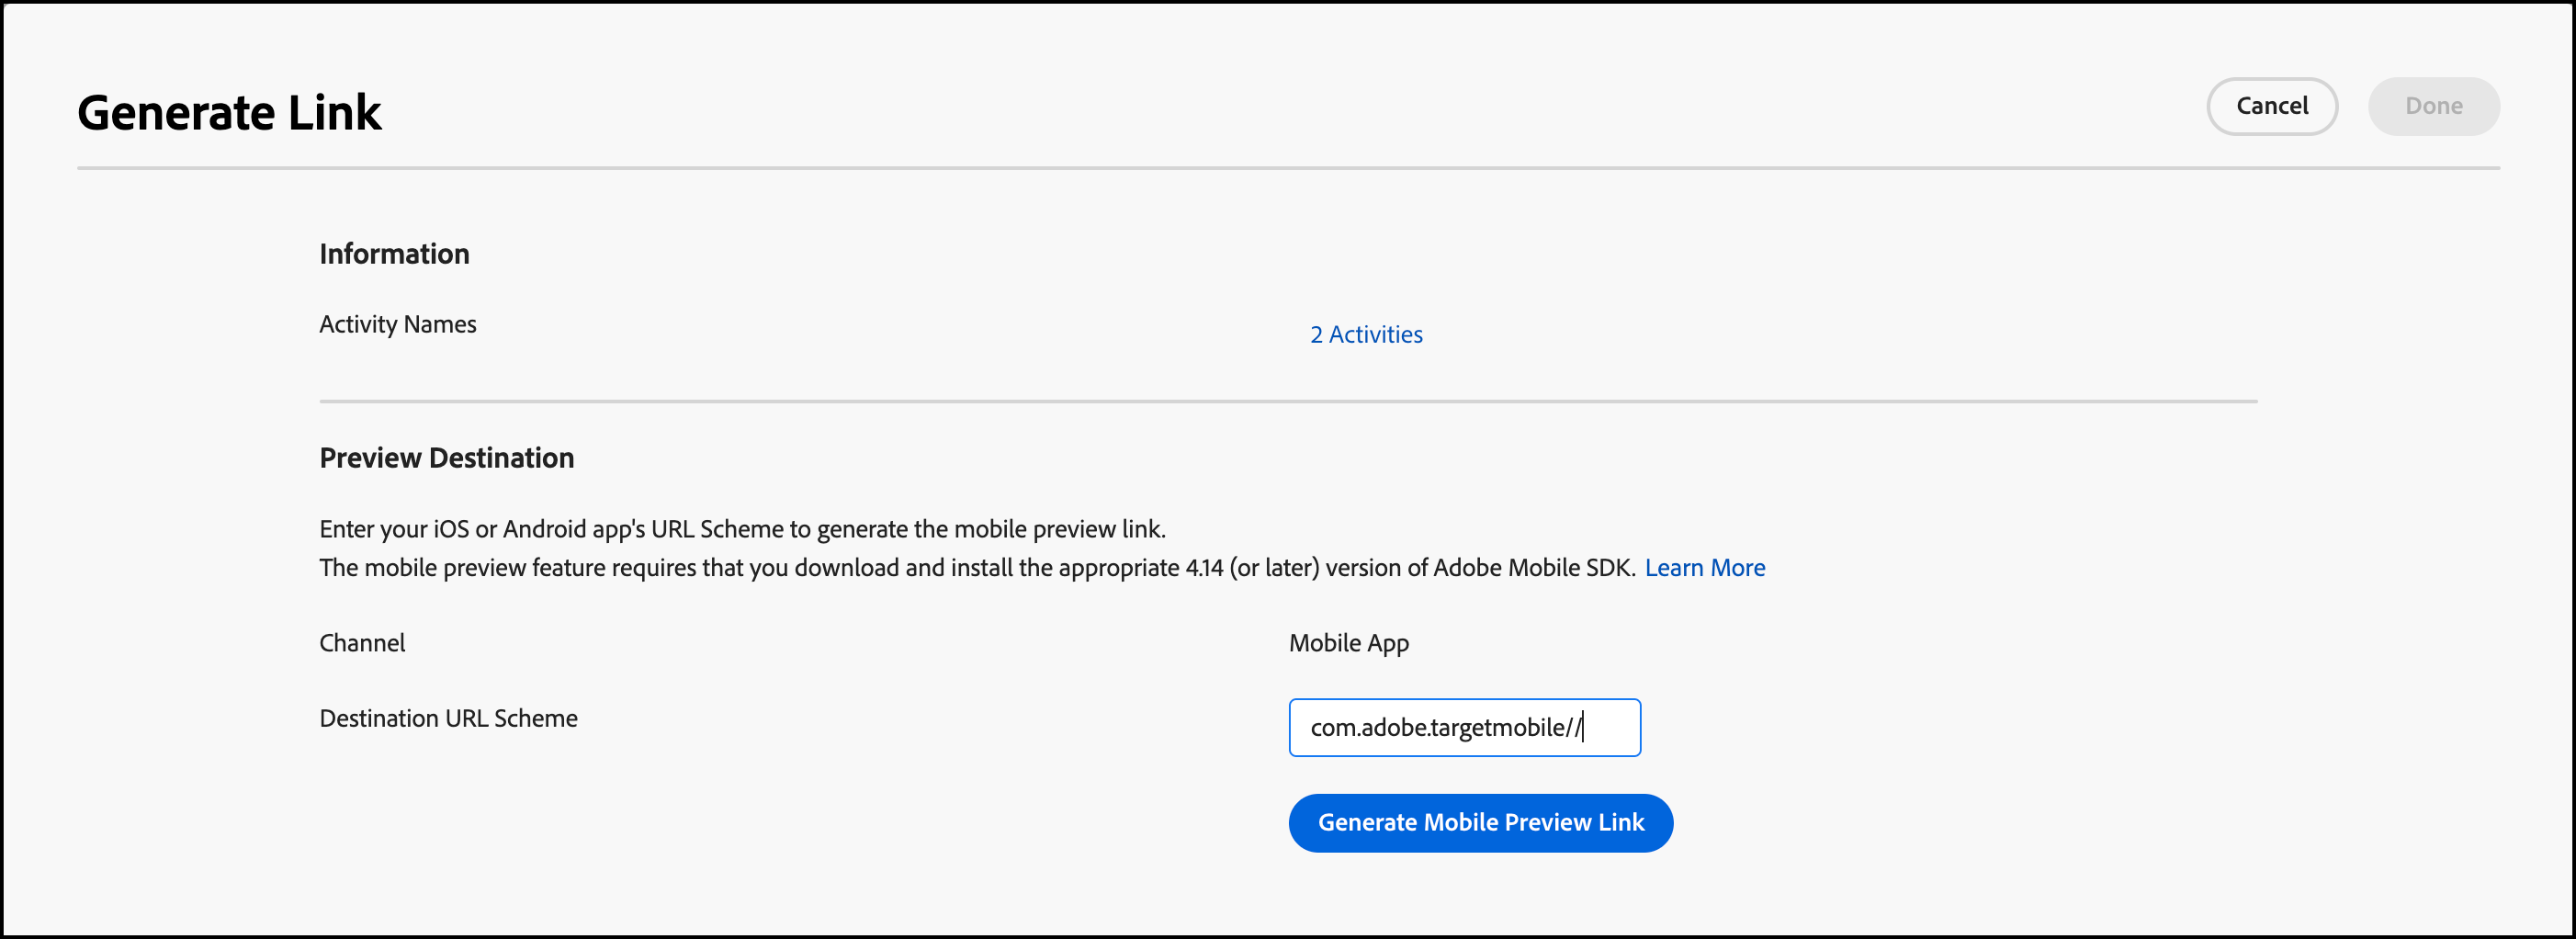Click the Destination URL Scheme label
This screenshot has height=939, width=2576.
(x=448, y=718)
